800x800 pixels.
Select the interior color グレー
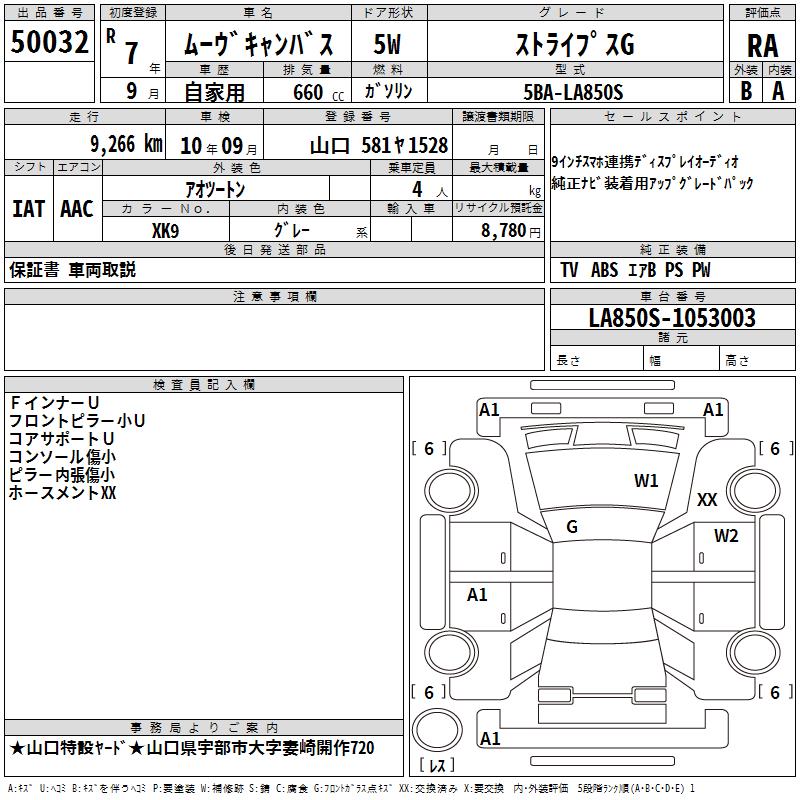[x=292, y=230]
